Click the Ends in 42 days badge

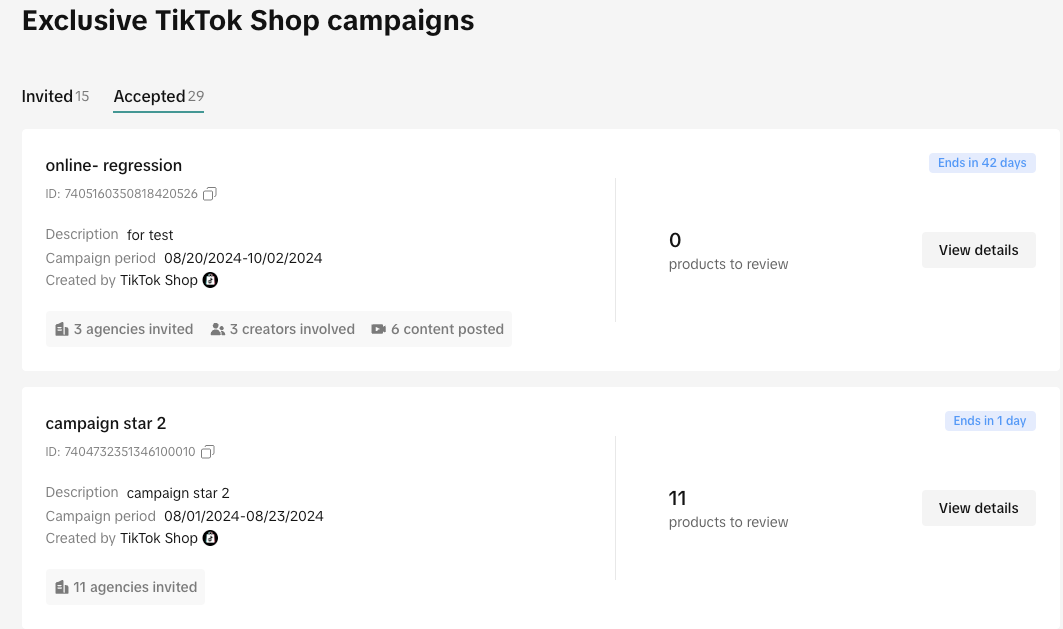(x=982, y=163)
